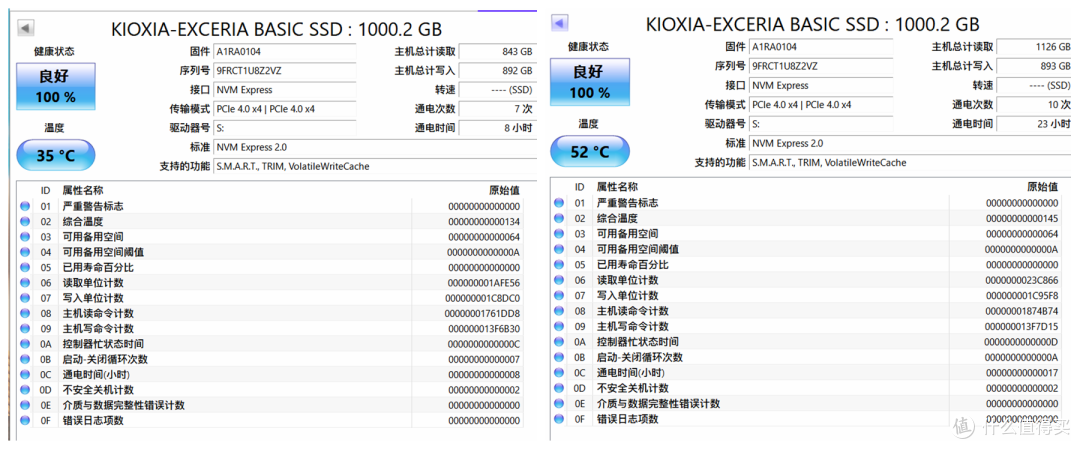Click 已用寿命百分比 row name in the 52 °C window
The height and width of the screenshot is (449, 1080).
[x=632, y=264]
